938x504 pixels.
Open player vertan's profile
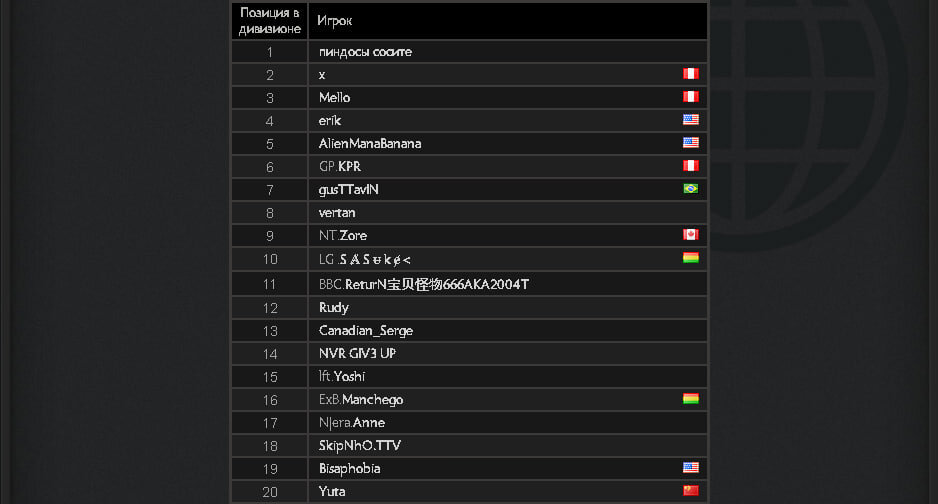pyautogui.click(x=337, y=213)
